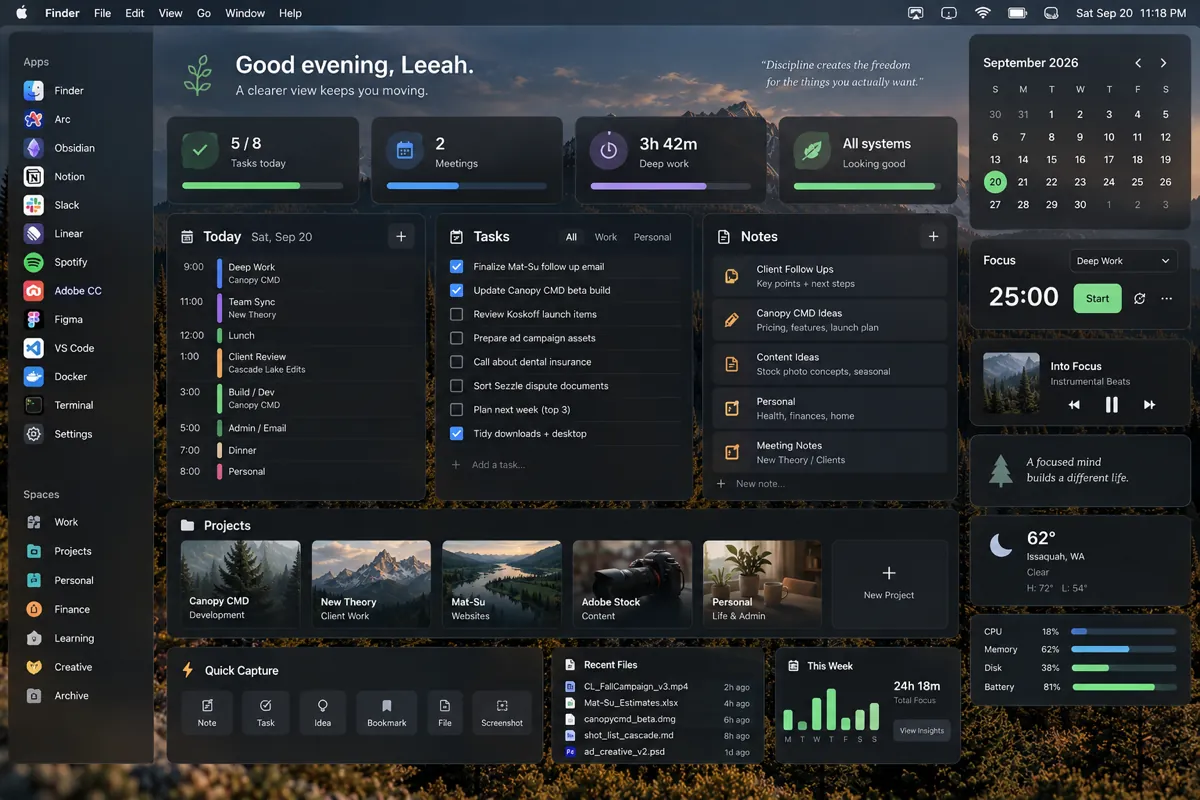Image resolution: width=1200 pixels, height=800 pixels.
Task: Create a New Project tile
Action: (889, 583)
